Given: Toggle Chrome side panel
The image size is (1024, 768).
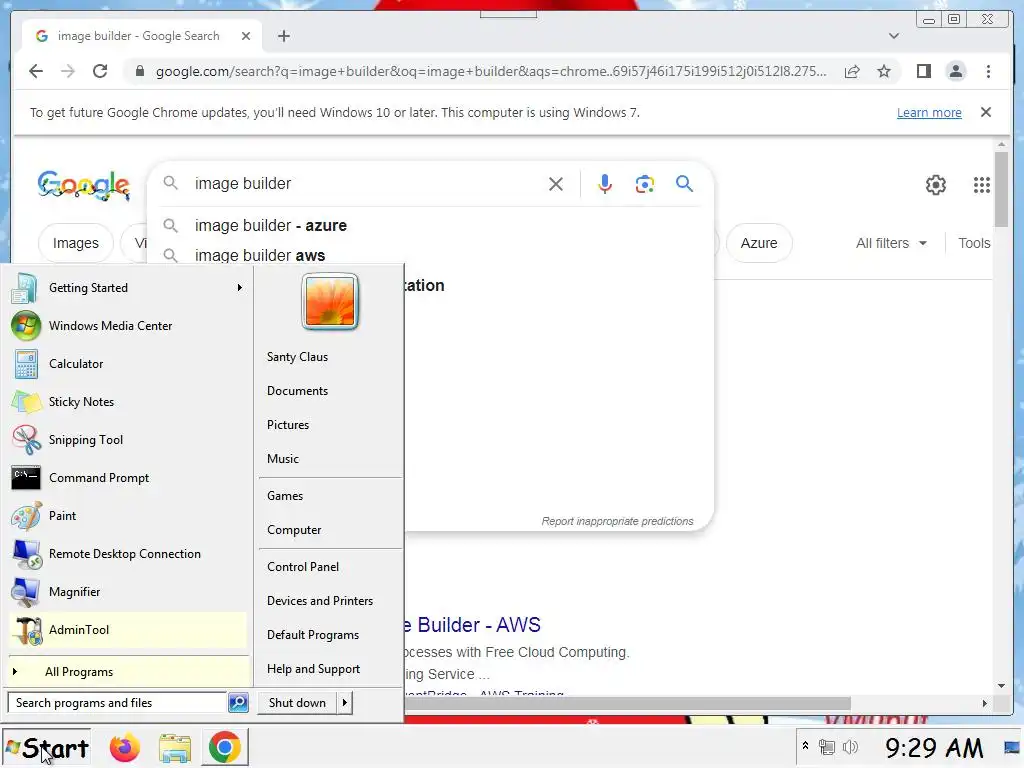Looking at the screenshot, I should click(923, 71).
